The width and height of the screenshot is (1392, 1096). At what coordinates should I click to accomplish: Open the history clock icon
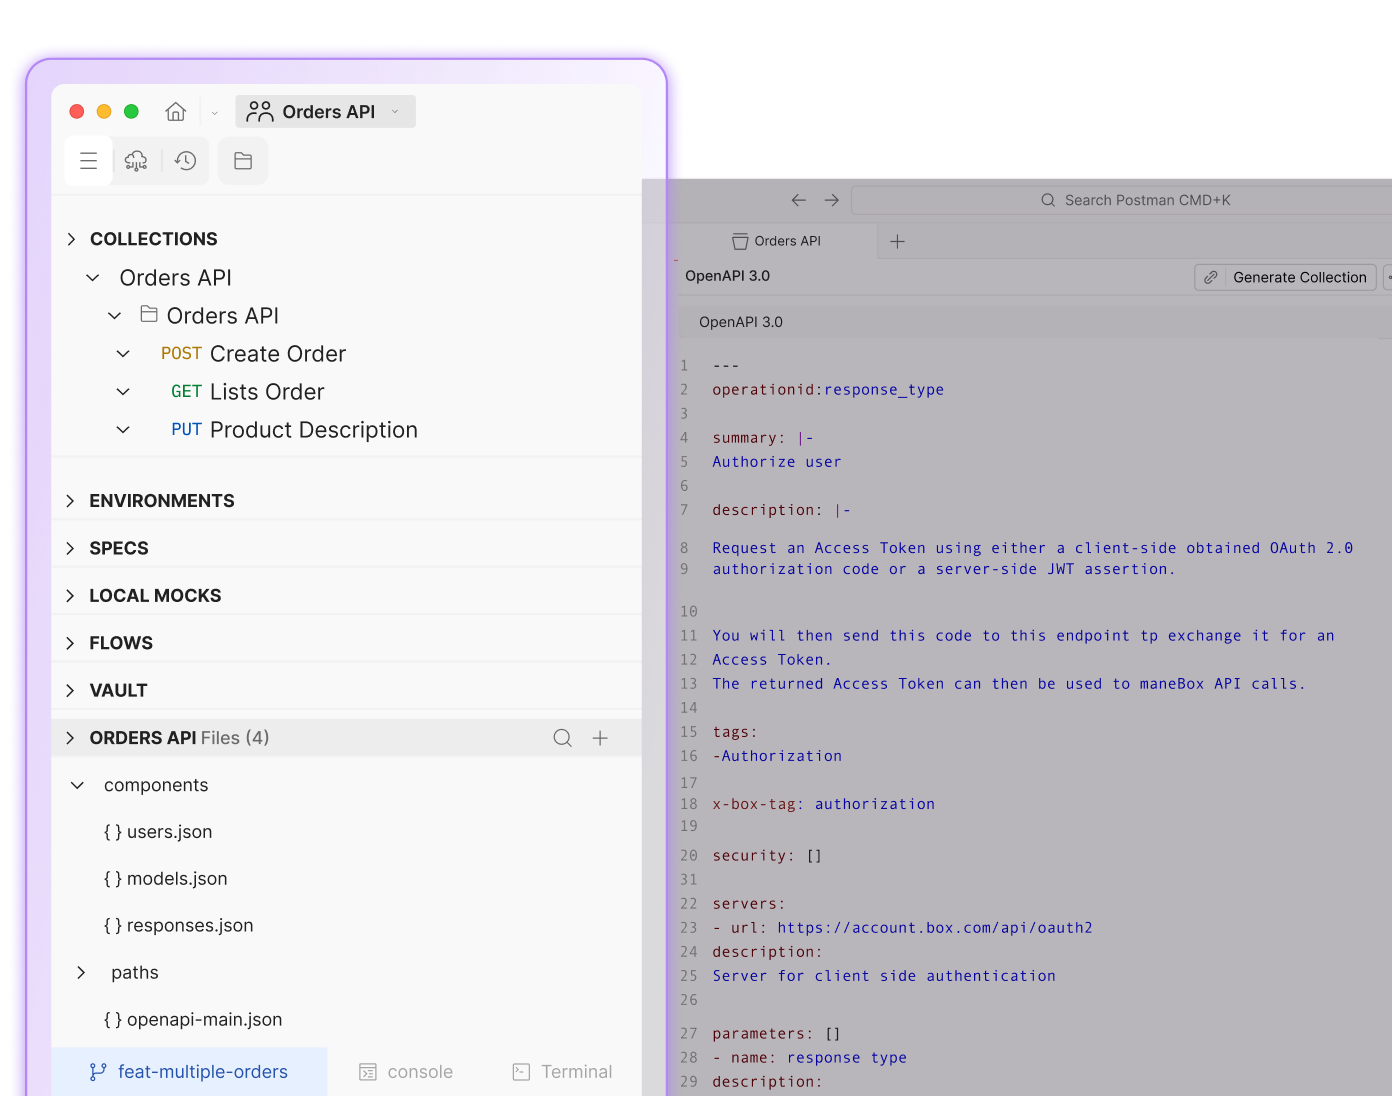pyautogui.click(x=185, y=161)
